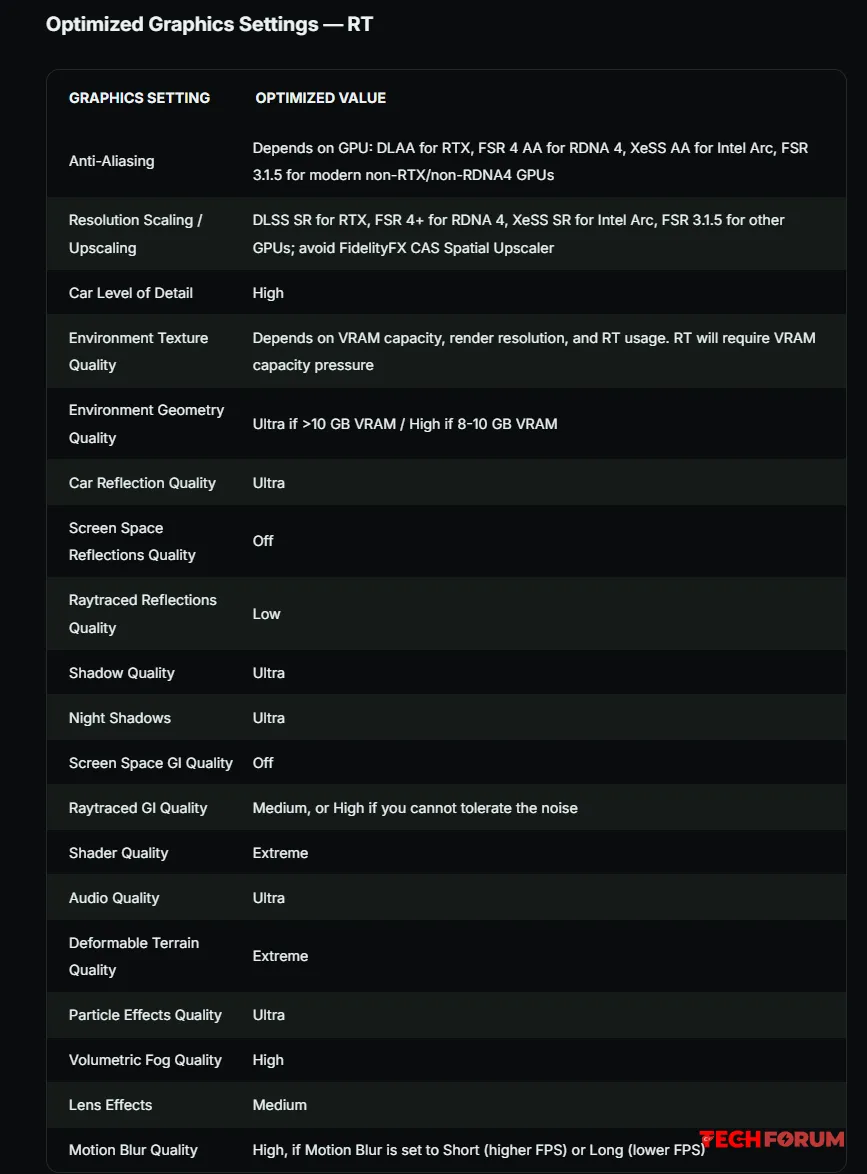Click Low value for Raytraced Reflections Quality

tap(267, 614)
